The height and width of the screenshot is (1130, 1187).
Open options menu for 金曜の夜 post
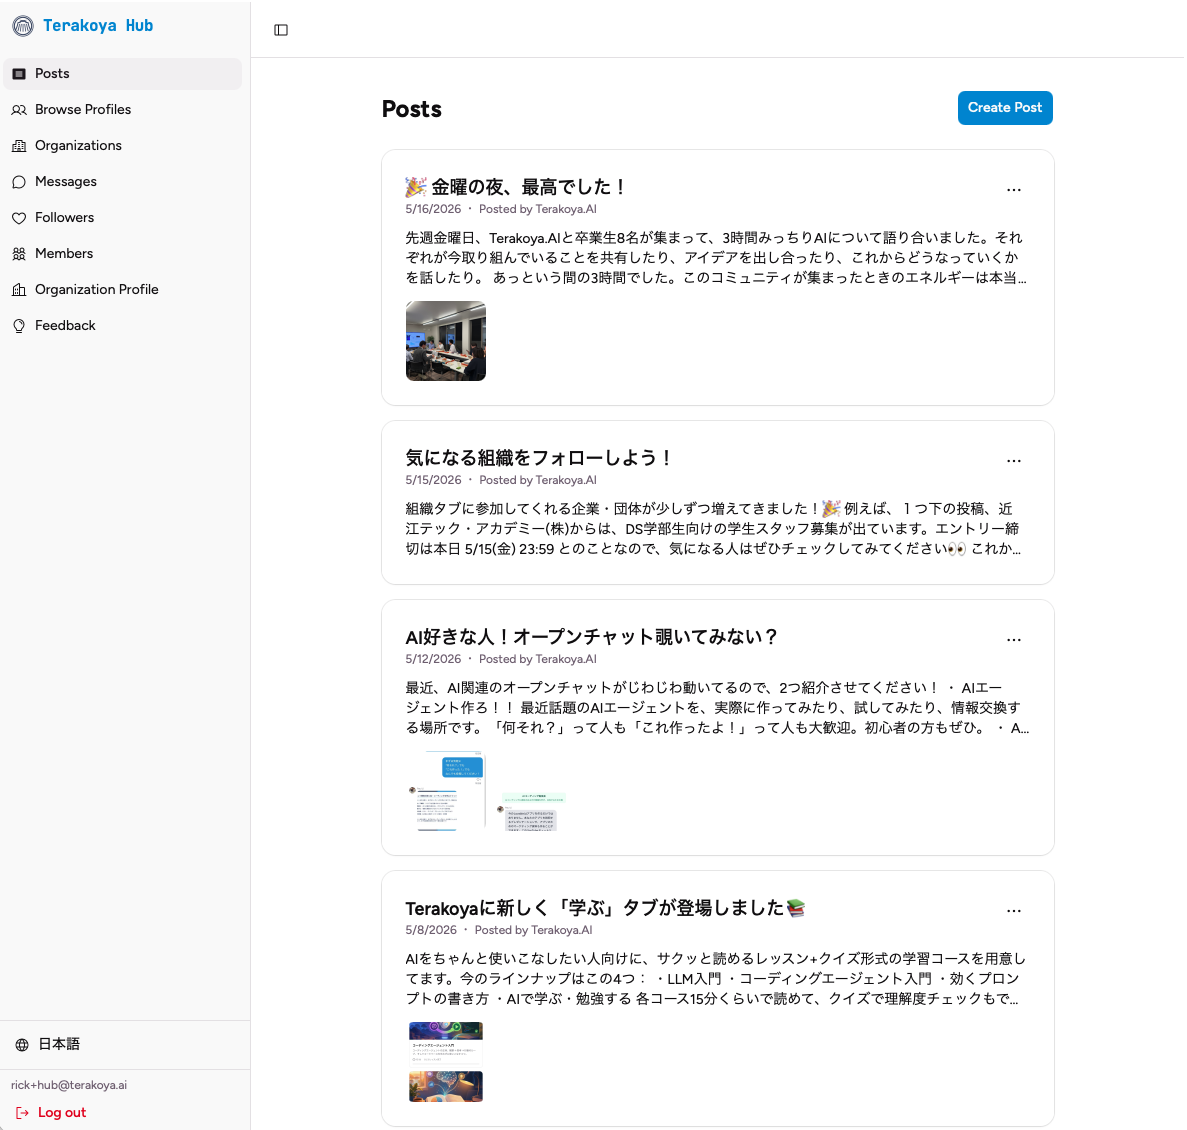coord(1014,190)
